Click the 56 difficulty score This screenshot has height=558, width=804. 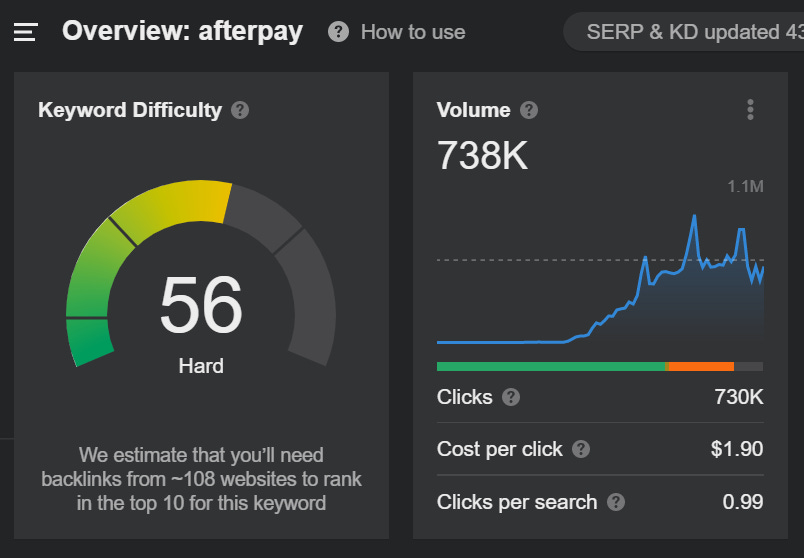pos(200,305)
